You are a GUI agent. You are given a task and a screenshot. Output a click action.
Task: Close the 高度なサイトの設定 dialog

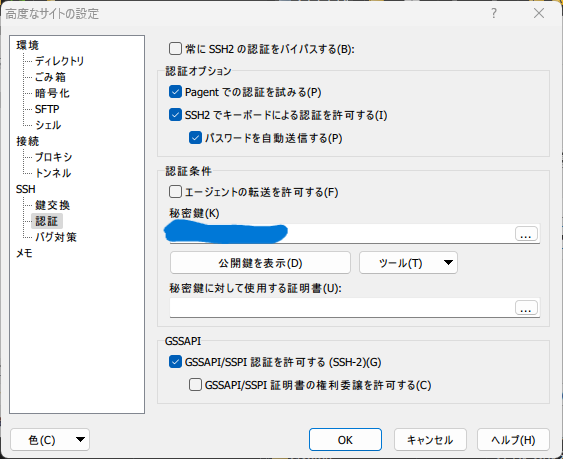(x=539, y=13)
